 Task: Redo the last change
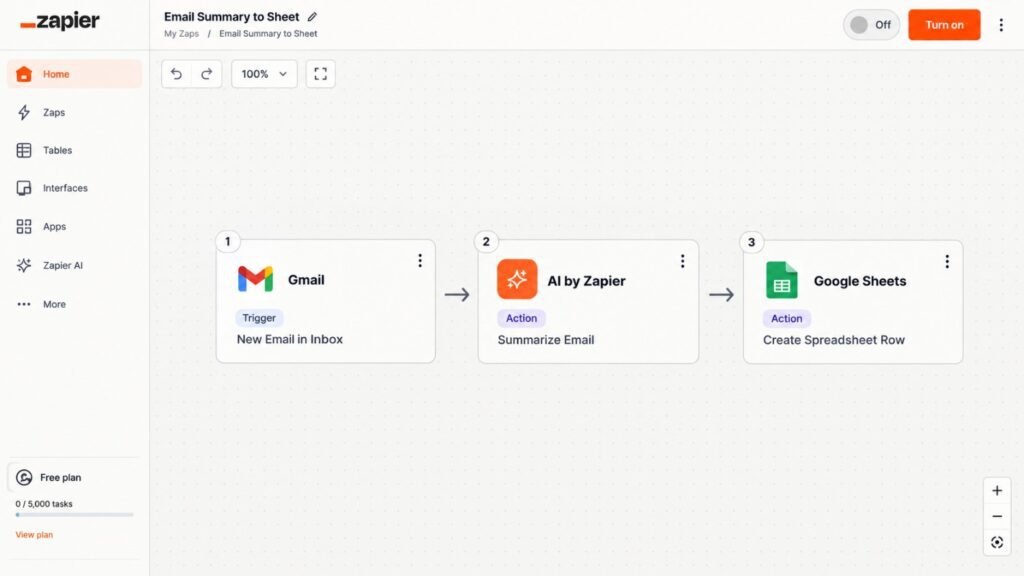coord(206,74)
